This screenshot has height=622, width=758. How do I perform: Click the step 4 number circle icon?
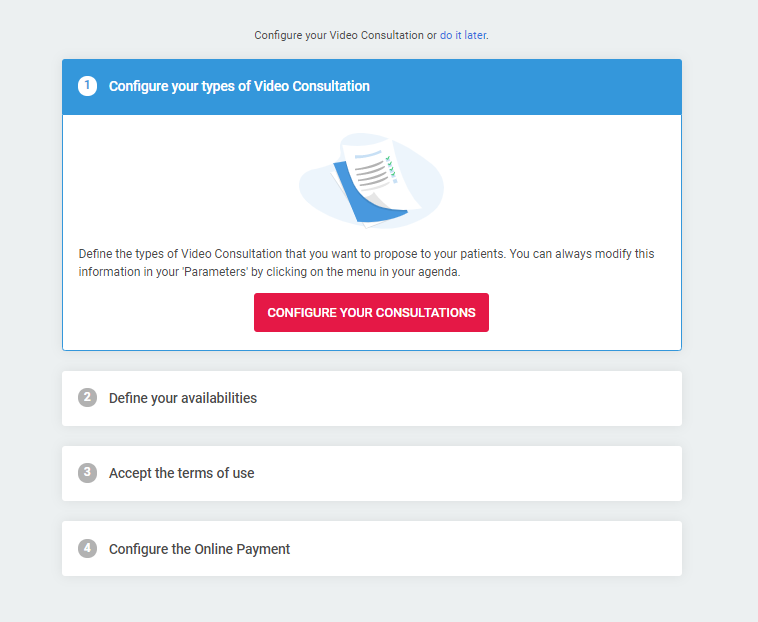[87, 548]
